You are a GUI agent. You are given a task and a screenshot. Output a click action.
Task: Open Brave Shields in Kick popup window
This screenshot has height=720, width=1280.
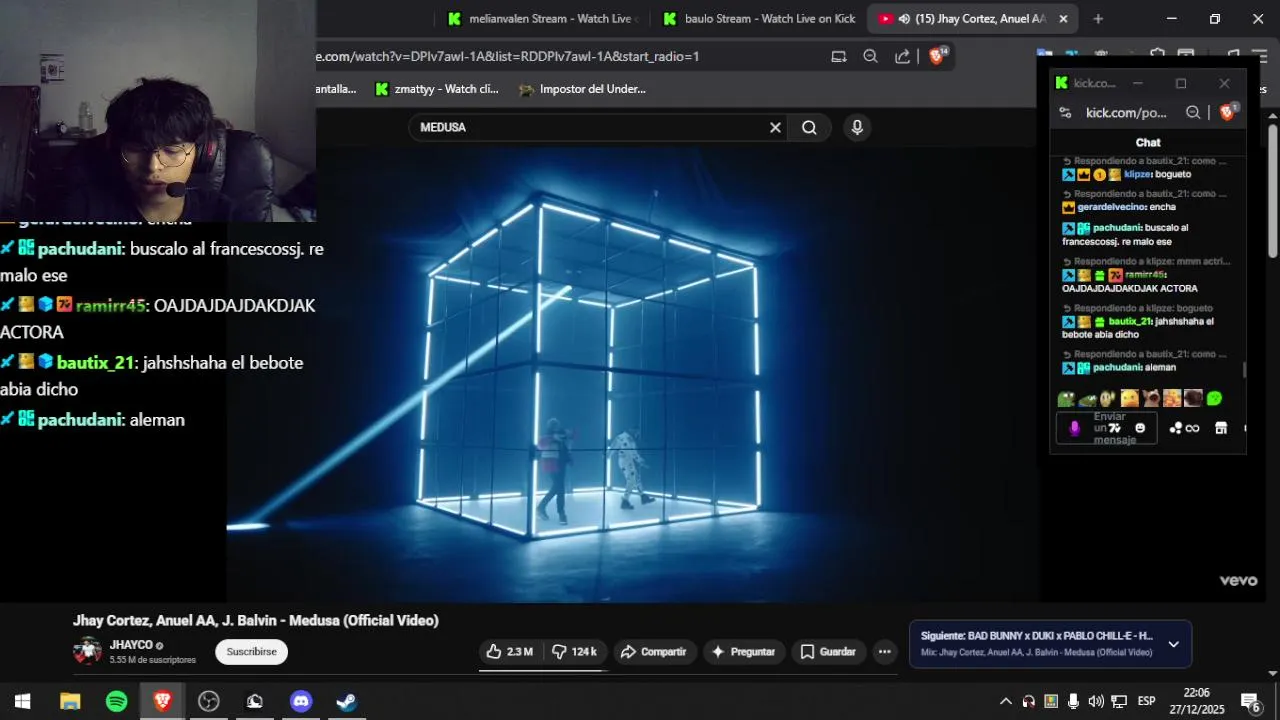click(1228, 112)
